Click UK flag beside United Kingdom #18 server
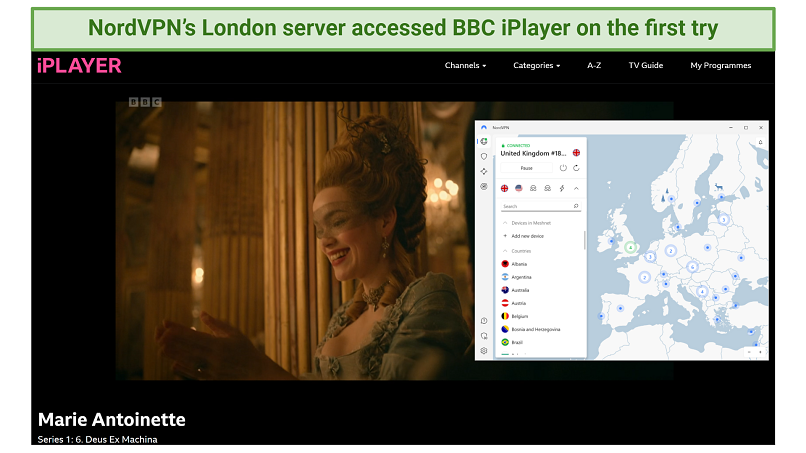Screen dimensions: 806x453 (576, 153)
